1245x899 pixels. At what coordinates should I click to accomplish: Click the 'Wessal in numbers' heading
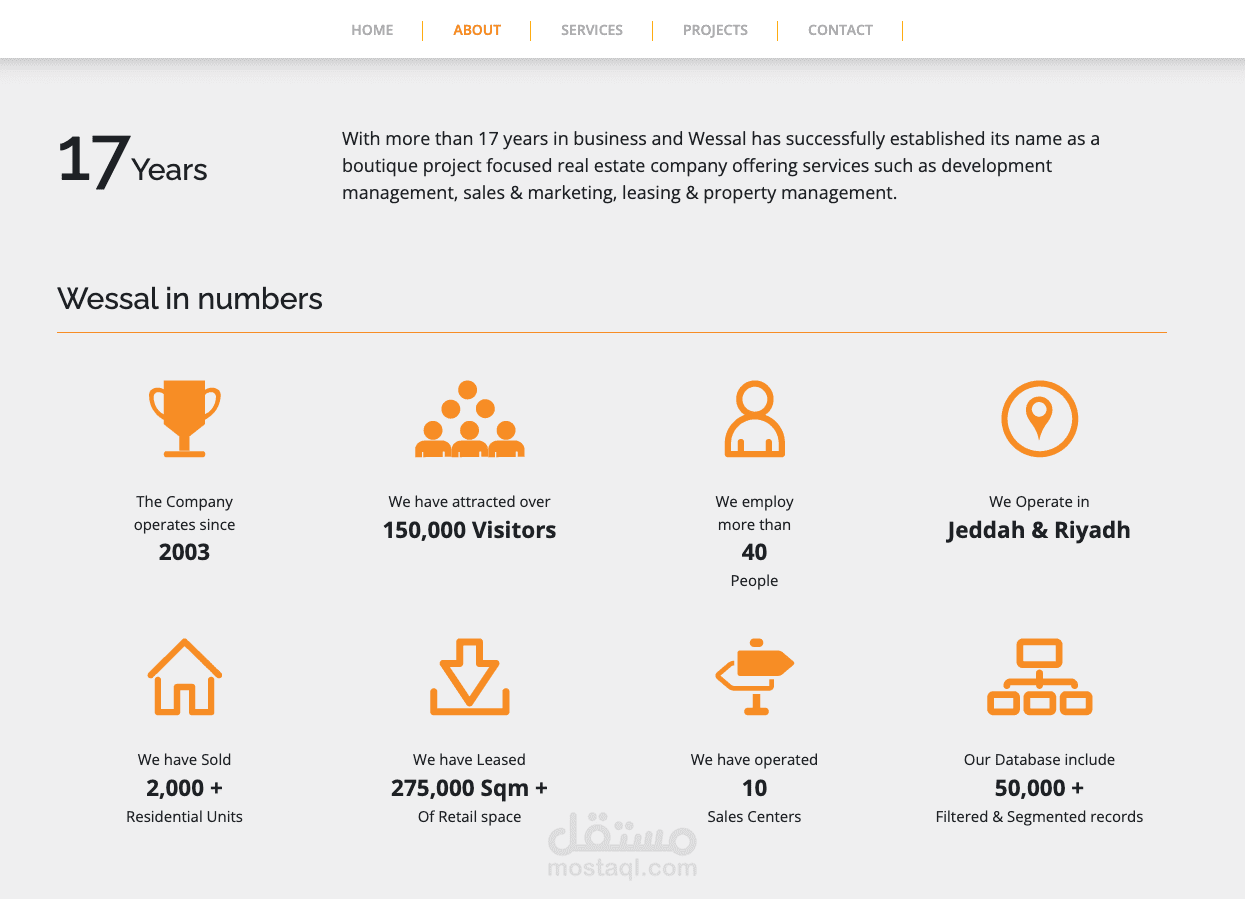[x=190, y=298]
